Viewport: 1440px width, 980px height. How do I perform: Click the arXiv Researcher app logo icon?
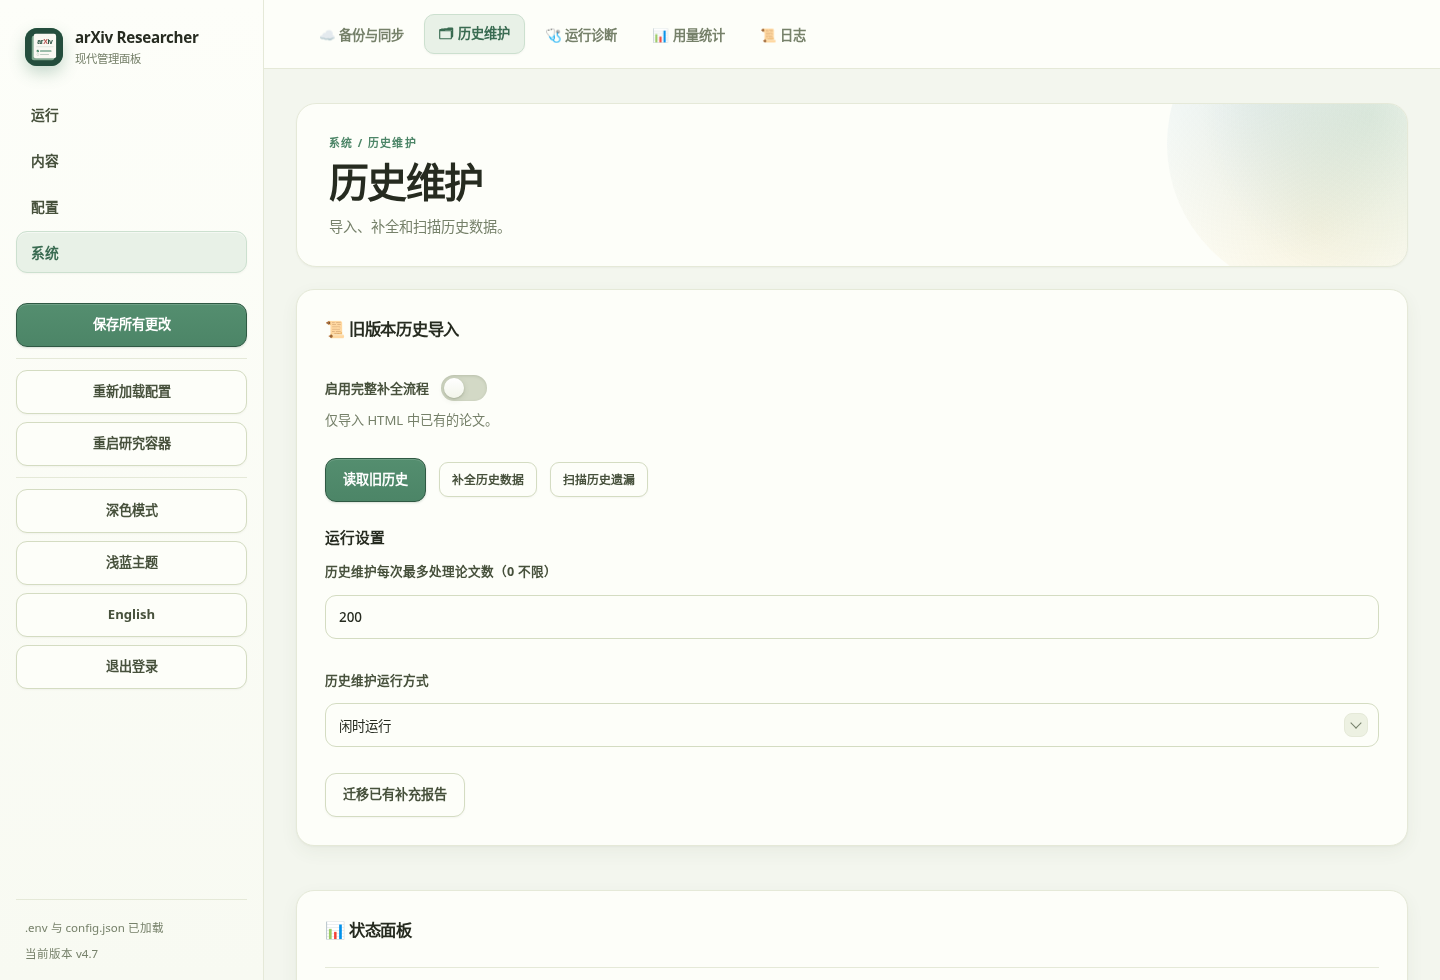click(44, 47)
